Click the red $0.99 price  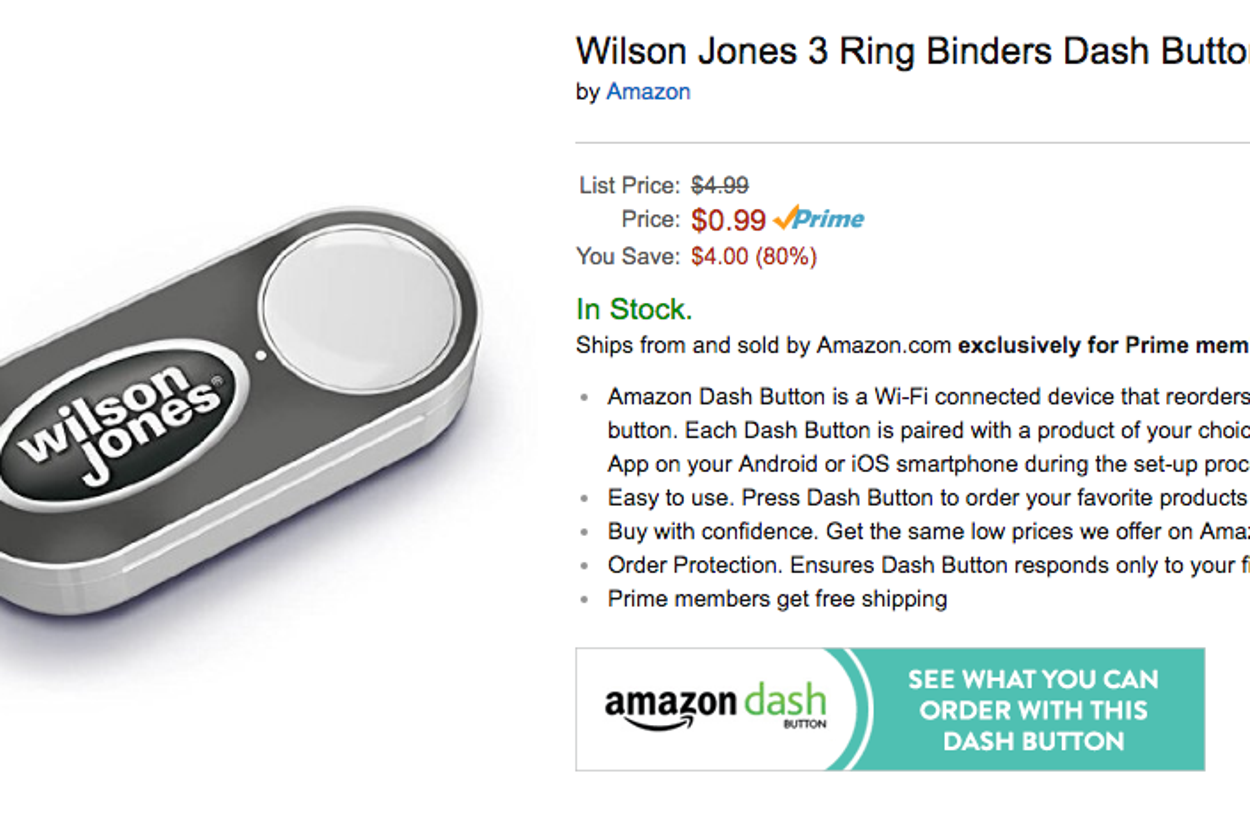coord(728,220)
